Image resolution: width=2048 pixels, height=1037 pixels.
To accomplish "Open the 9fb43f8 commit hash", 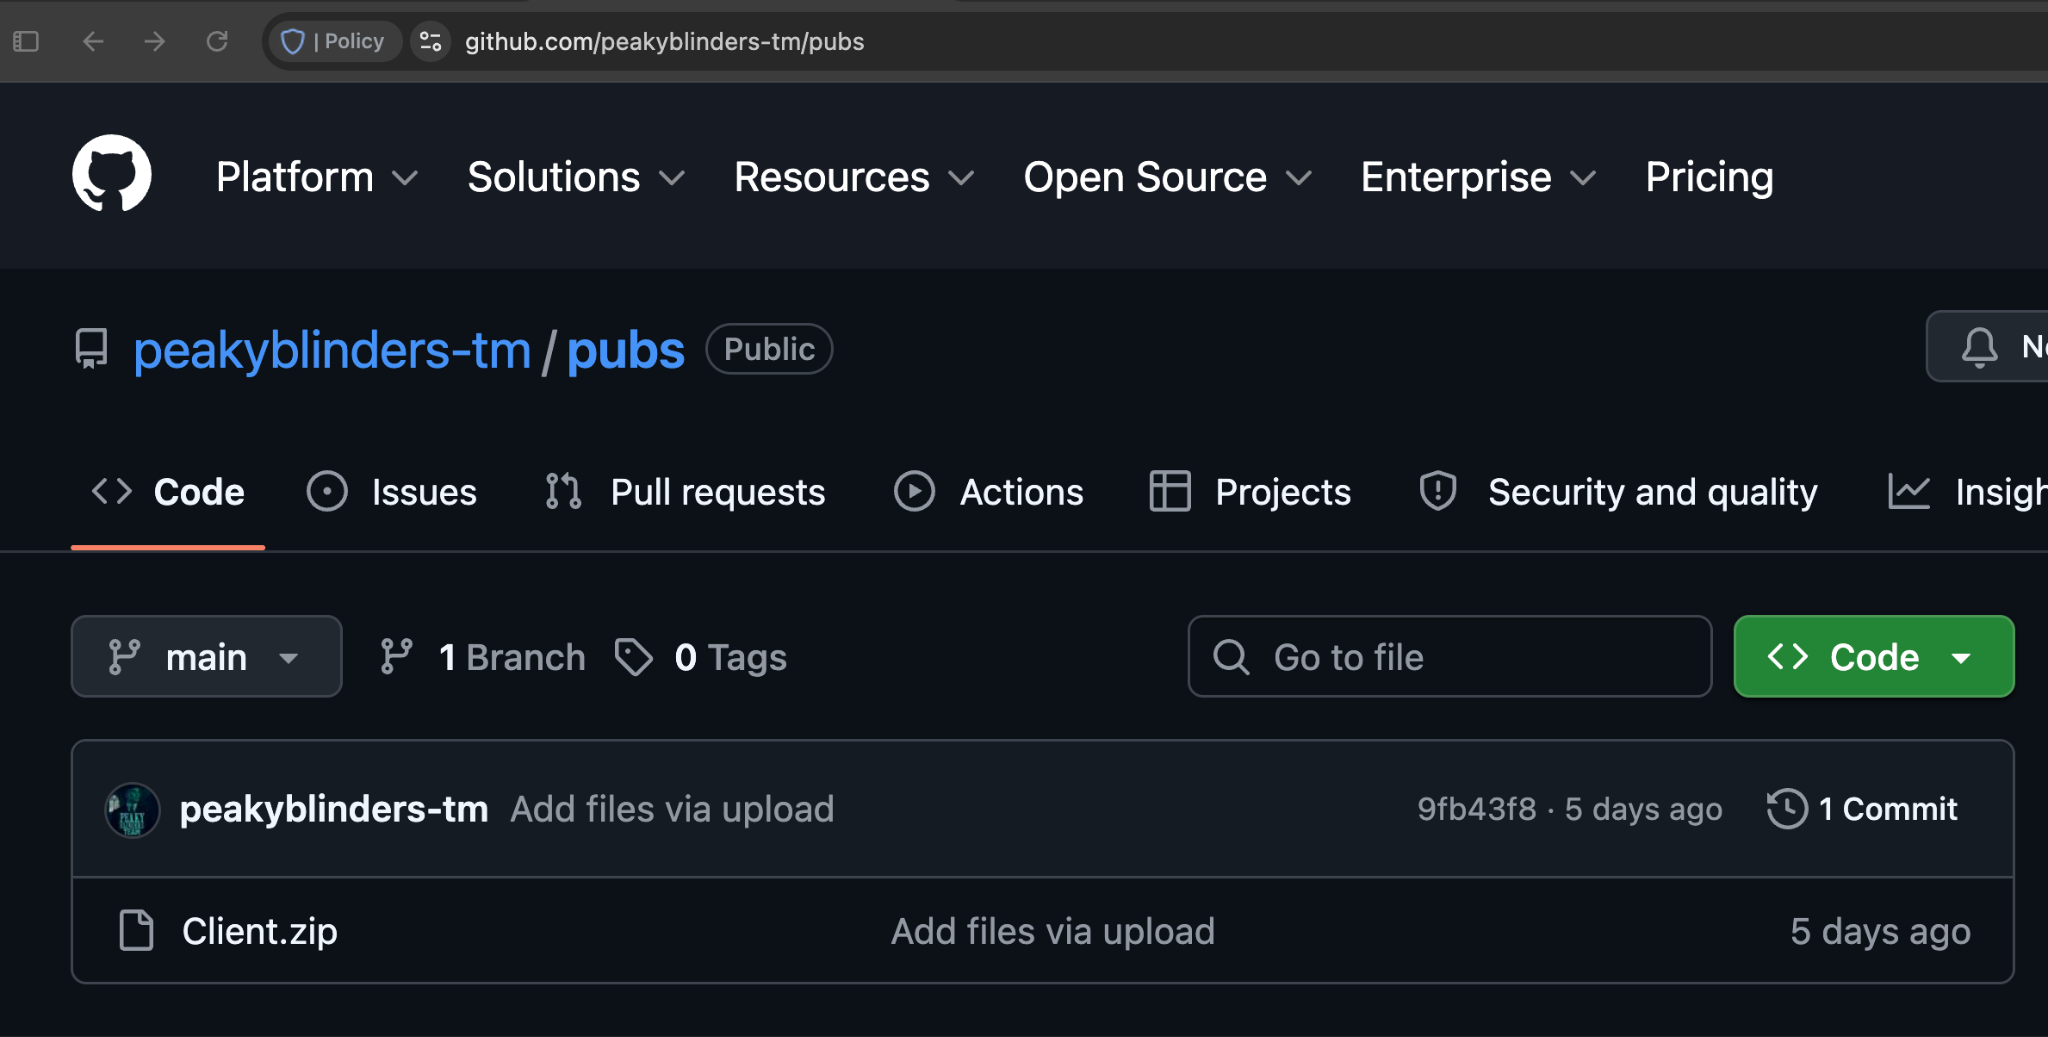I will pos(1476,809).
